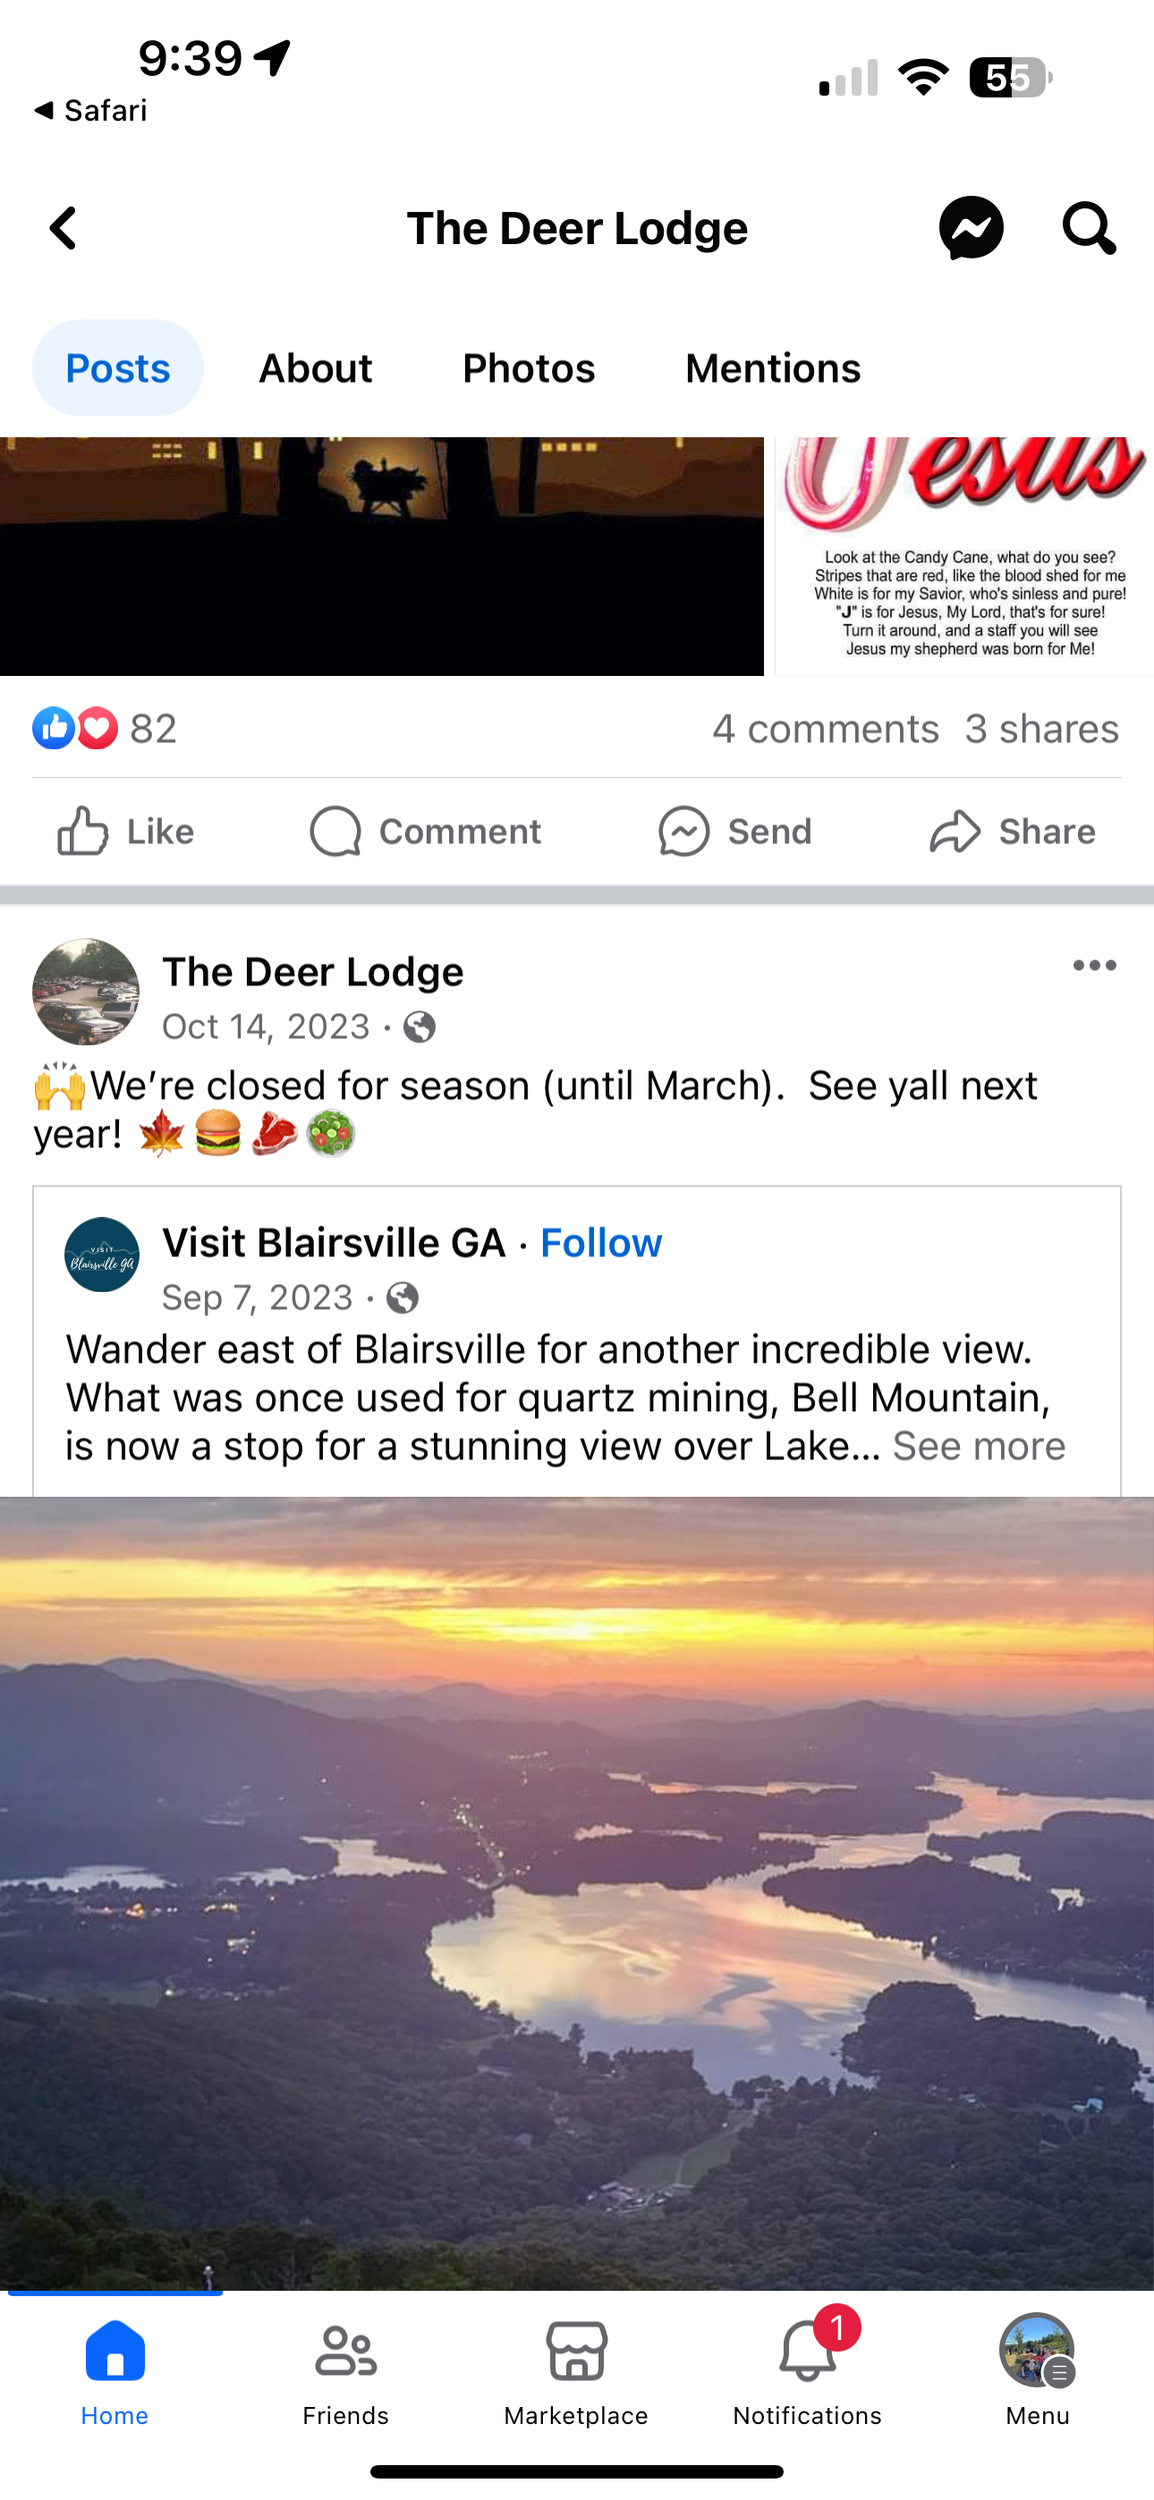The height and width of the screenshot is (2500, 1154).
Task: Go back using the header arrow
Action: click(x=64, y=228)
